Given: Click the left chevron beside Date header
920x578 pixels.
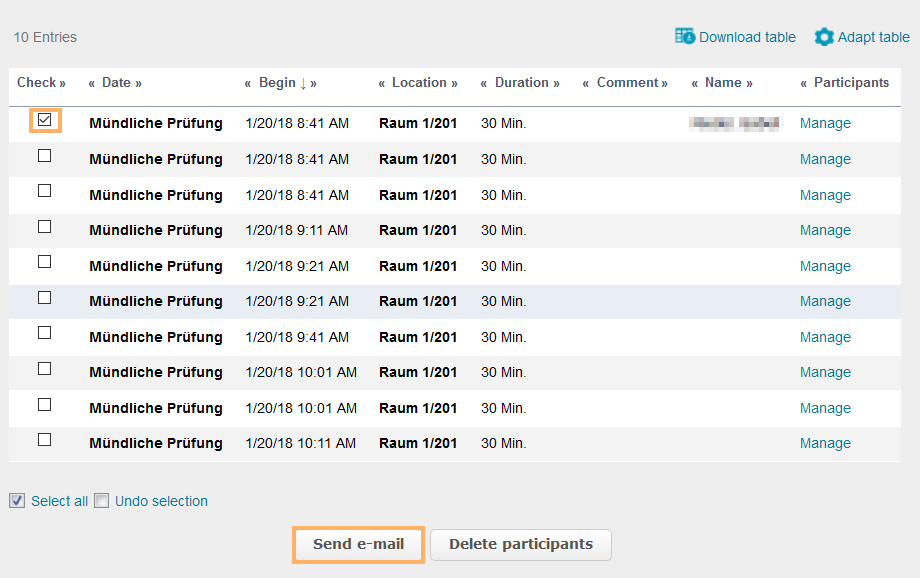Looking at the screenshot, I should click(x=91, y=83).
